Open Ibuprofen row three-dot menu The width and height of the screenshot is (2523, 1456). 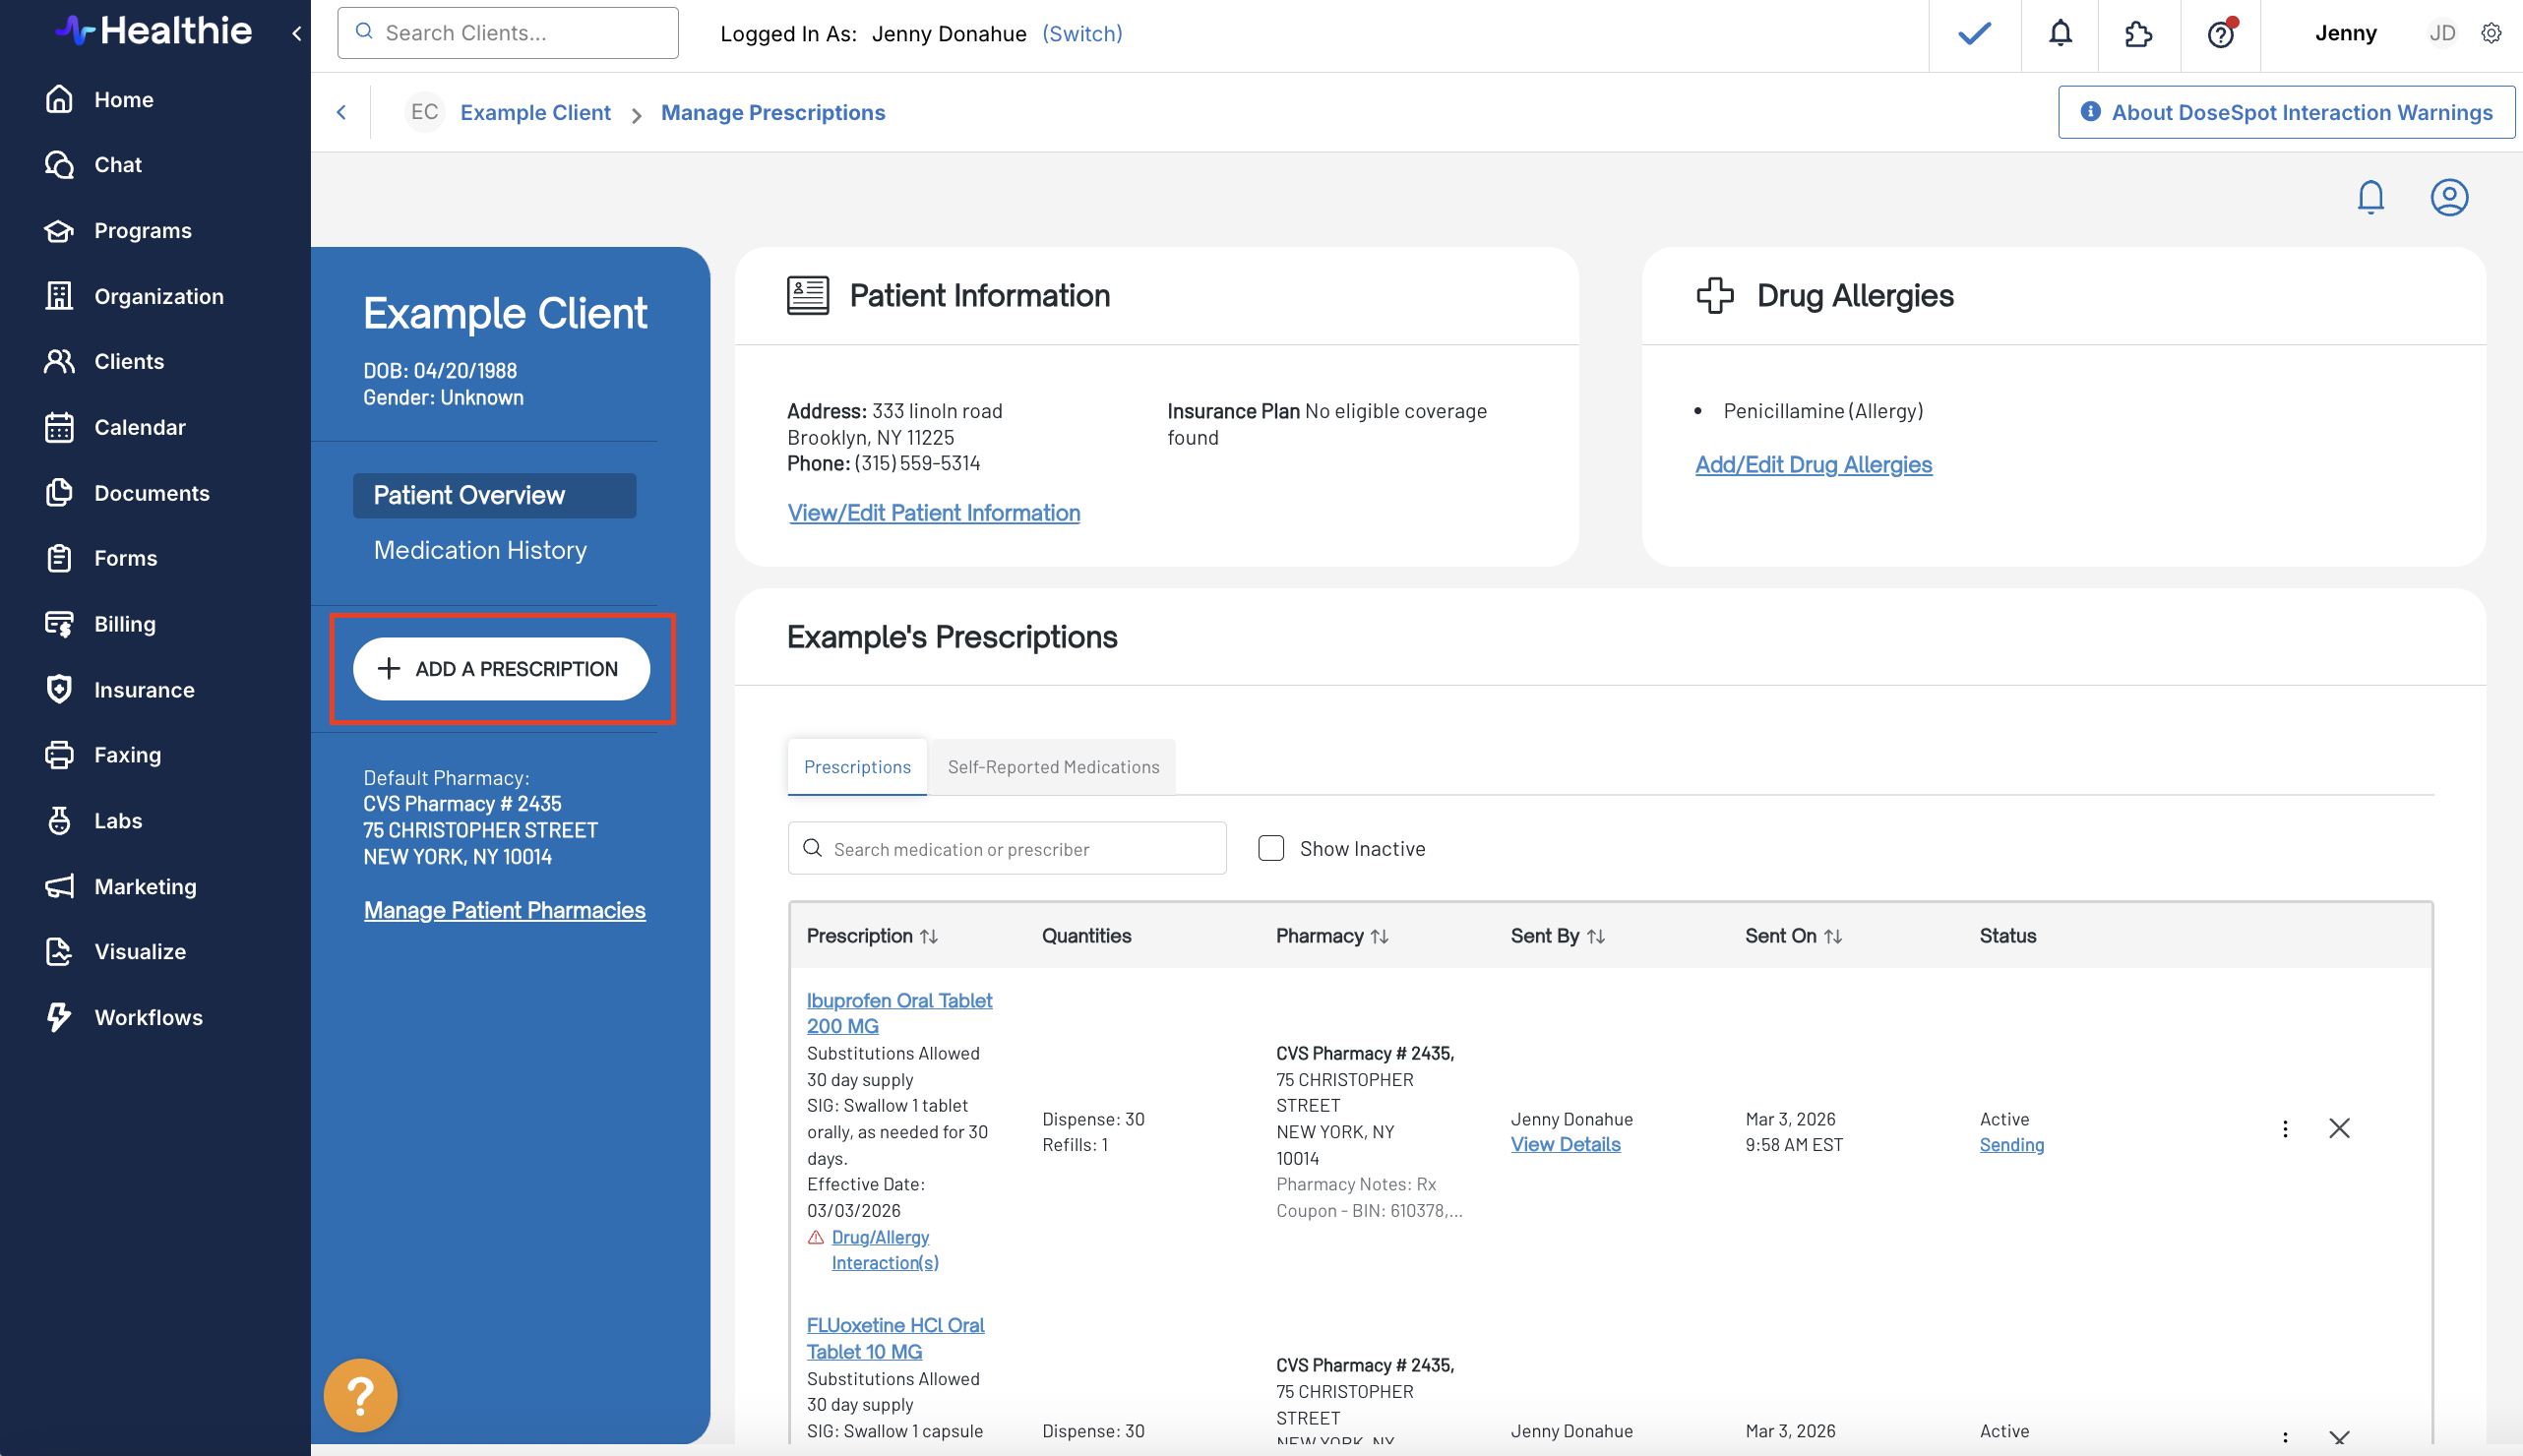coord(2285,1129)
